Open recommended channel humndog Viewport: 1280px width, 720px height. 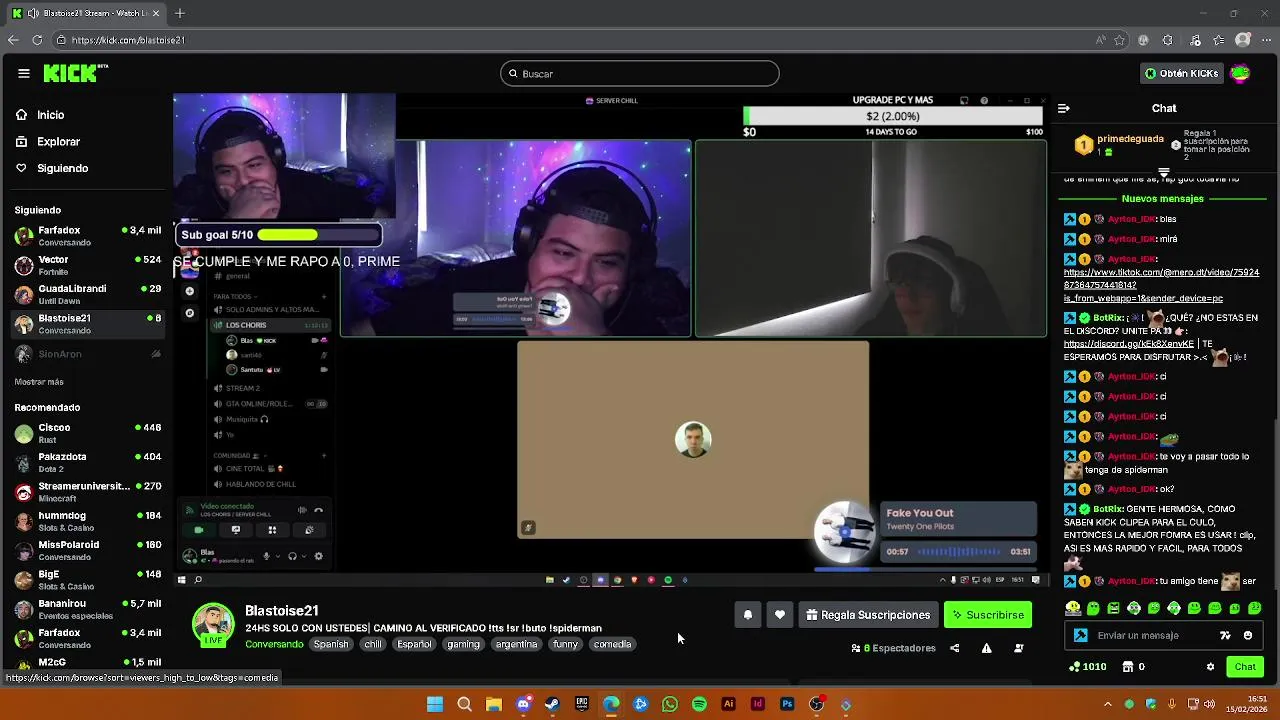pos(88,521)
